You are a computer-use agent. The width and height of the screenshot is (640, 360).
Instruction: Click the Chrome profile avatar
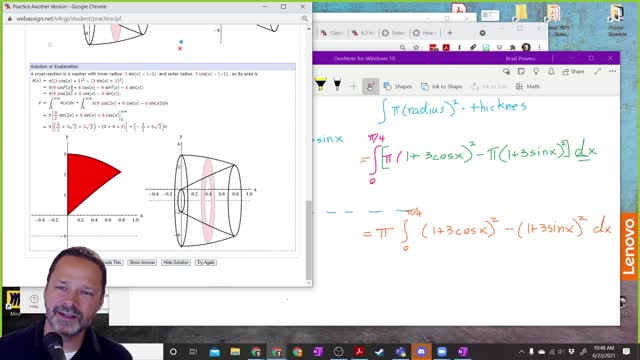pyautogui.click(x=526, y=47)
